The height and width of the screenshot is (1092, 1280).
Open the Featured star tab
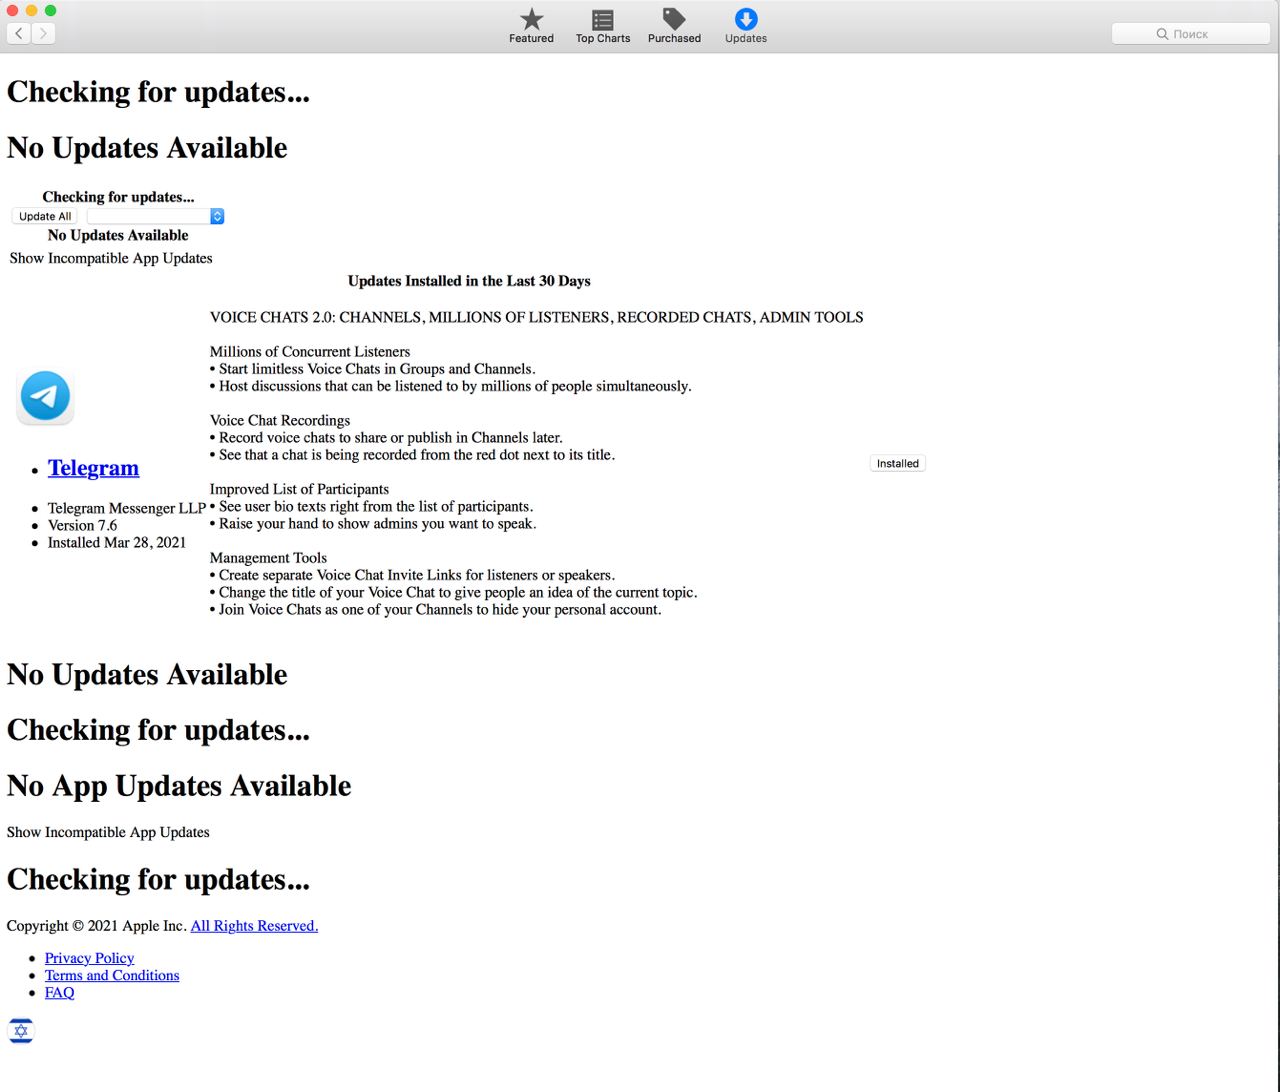coord(531,26)
